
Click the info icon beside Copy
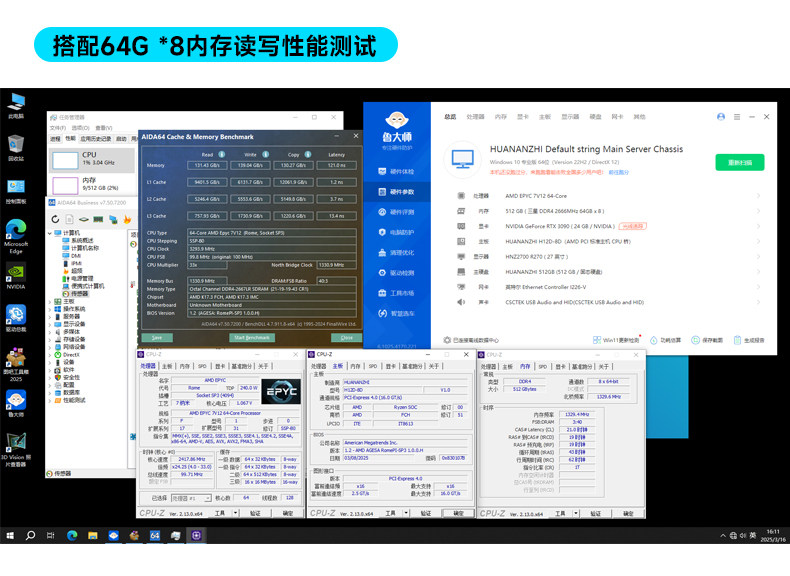[308, 154]
